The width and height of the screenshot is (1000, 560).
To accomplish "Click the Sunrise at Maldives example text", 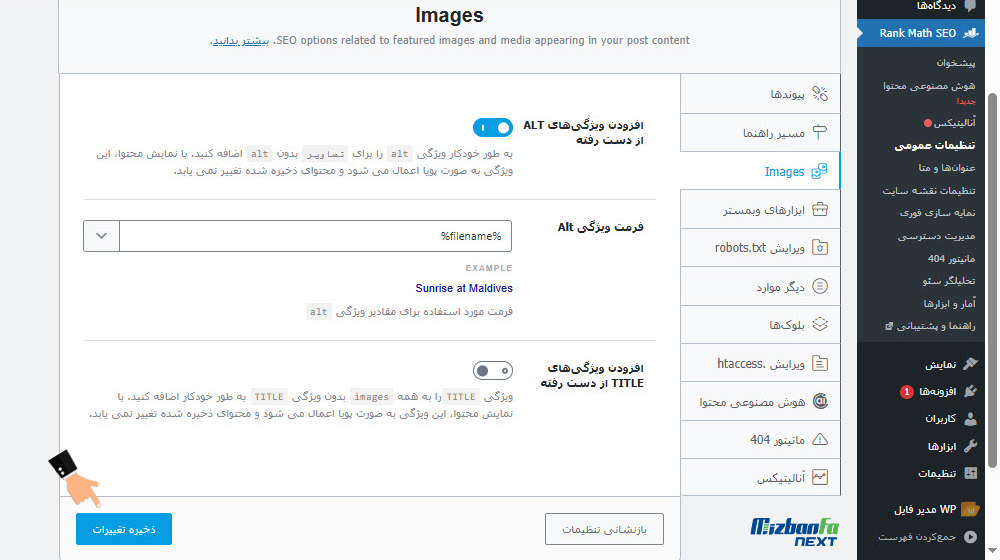I will click(464, 288).
